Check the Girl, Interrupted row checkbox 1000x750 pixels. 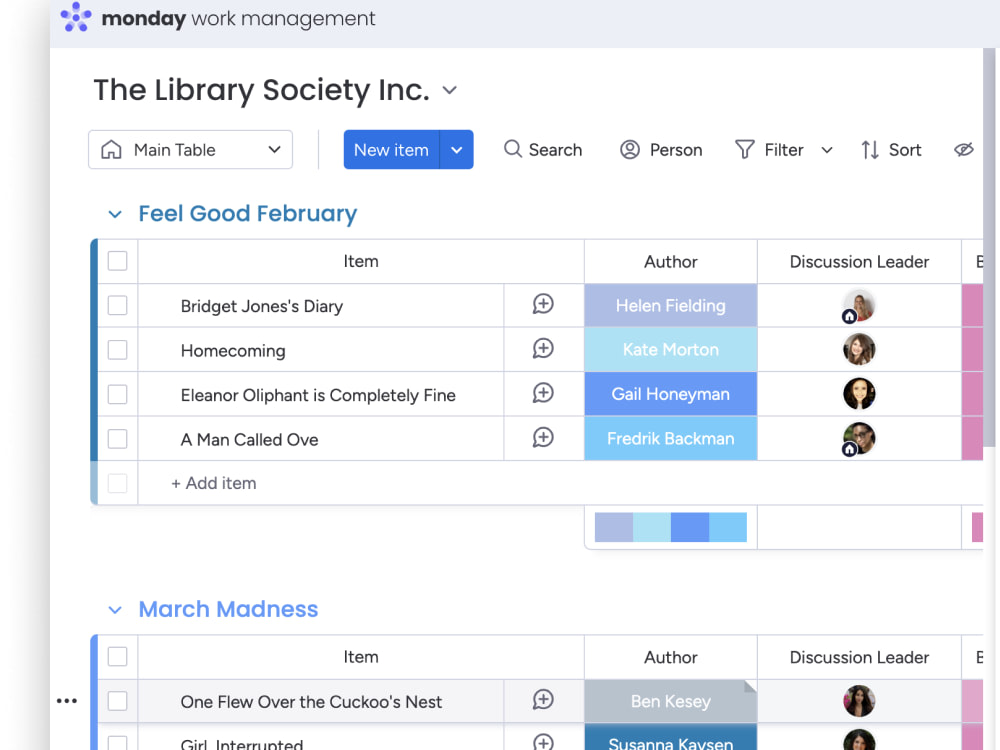[x=117, y=742]
